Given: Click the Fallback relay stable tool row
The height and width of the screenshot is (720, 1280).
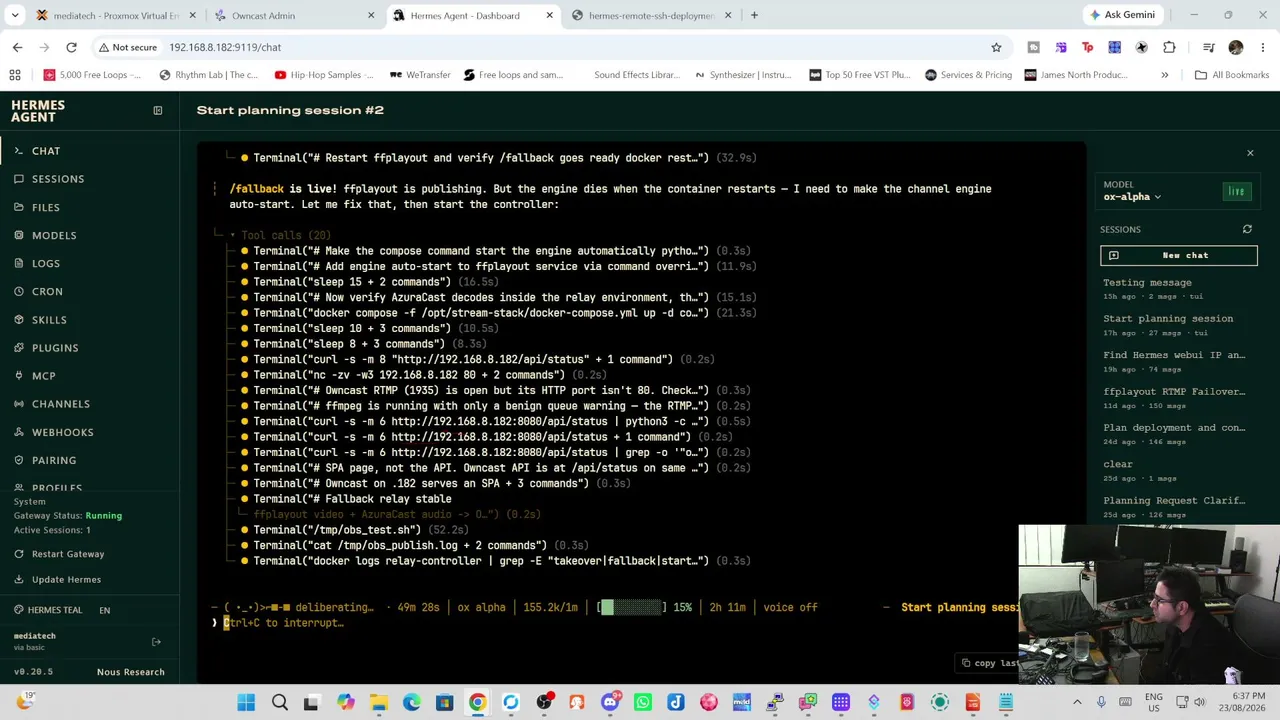Looking at the screenshot, I should pos(345,499).
